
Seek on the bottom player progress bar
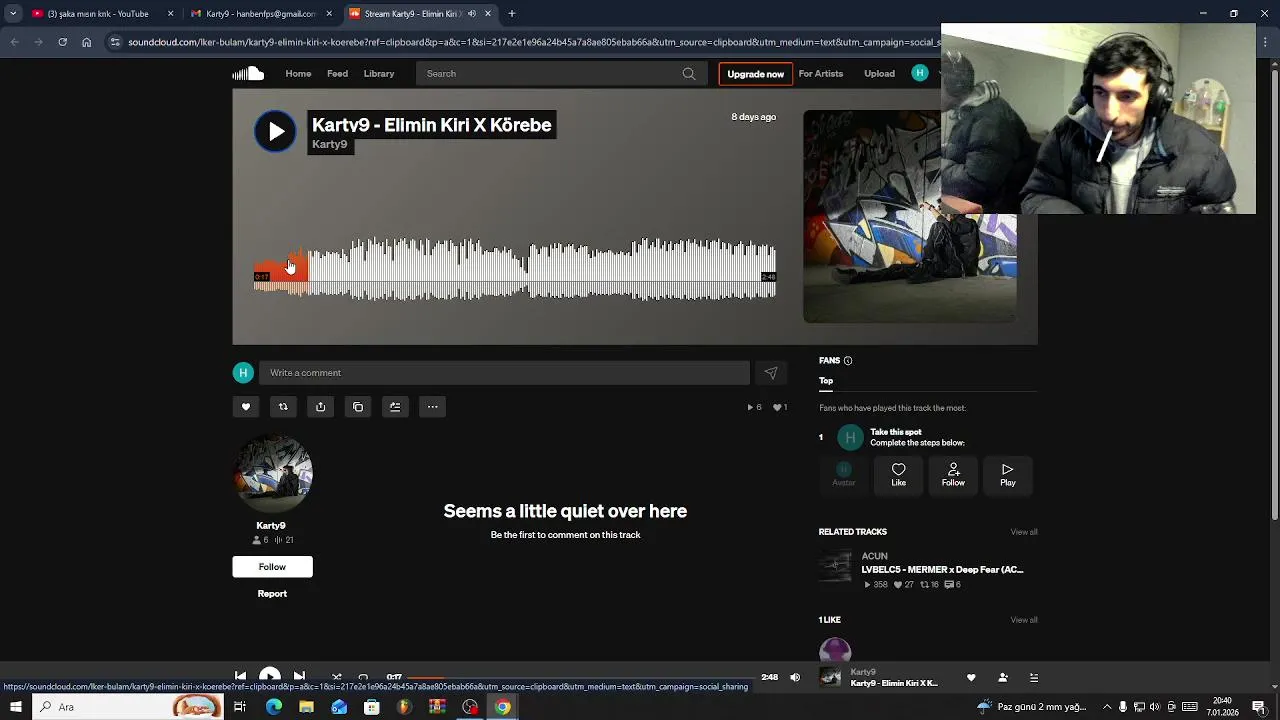tap(580, 677)
